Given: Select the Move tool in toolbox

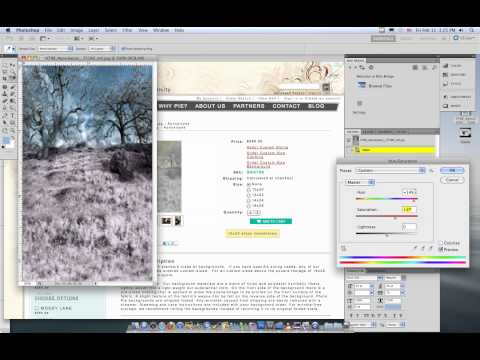Looking at the screenshot, I should point(12,65).
